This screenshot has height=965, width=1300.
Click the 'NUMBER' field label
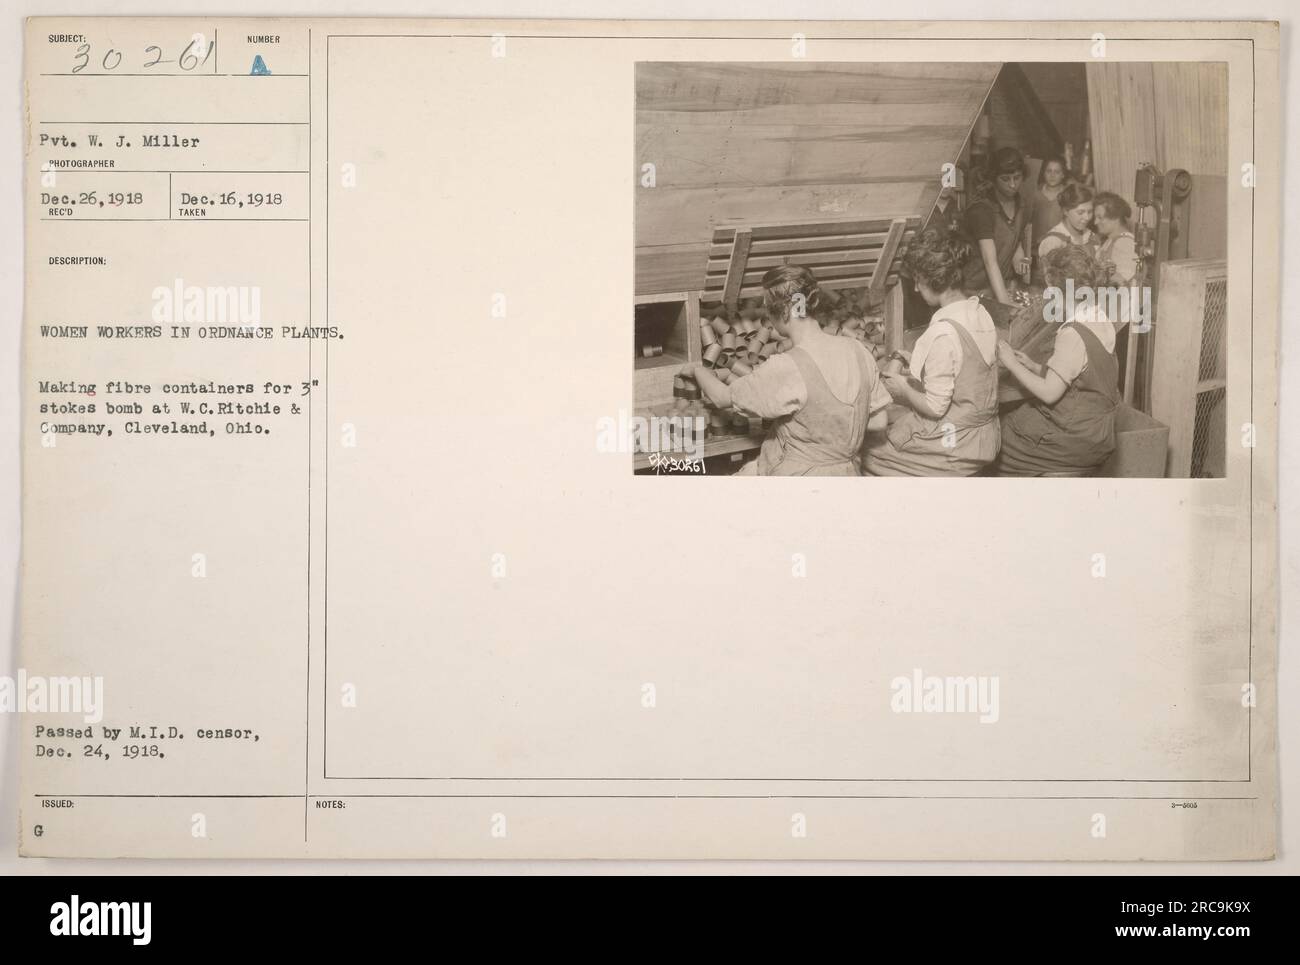265,40
